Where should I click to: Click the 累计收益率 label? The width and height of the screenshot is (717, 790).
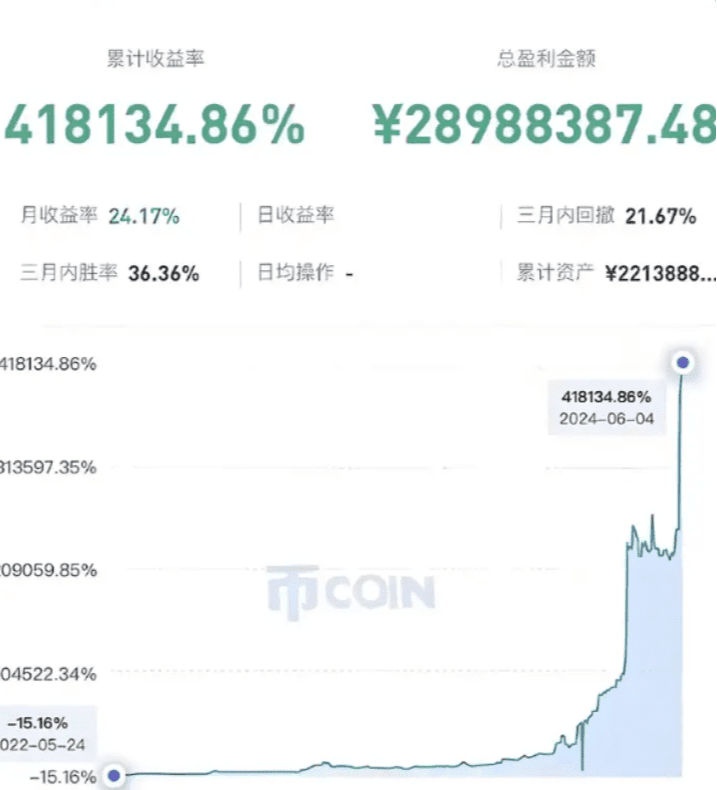point(155,58)
